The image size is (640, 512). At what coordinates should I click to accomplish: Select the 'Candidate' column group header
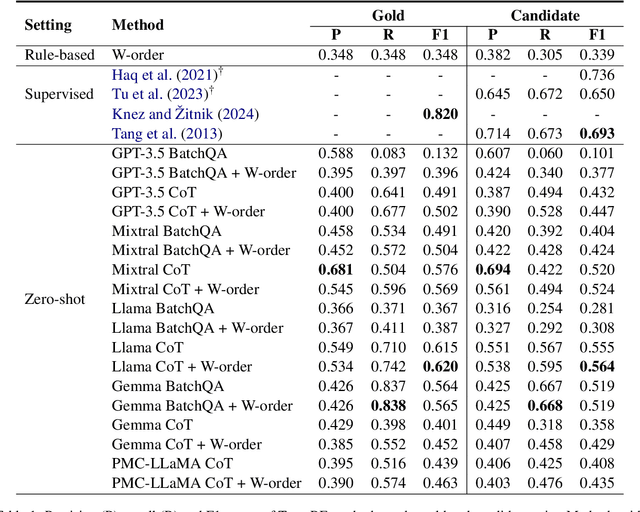[x=546, y=16]
